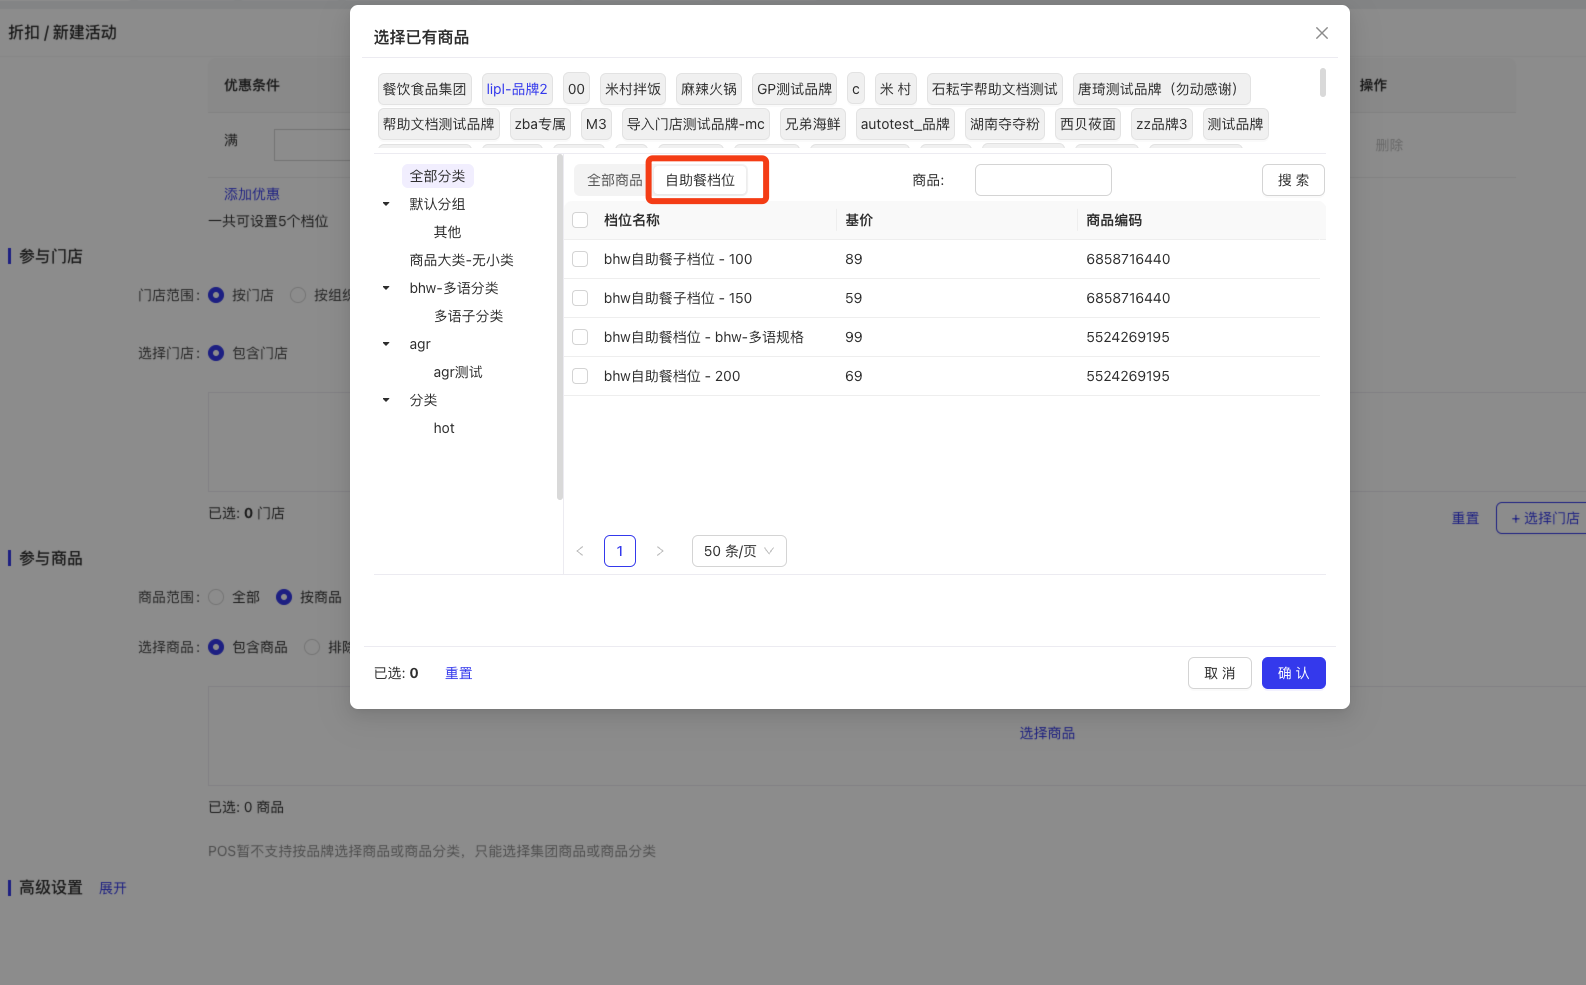Choose the 麻辣火锅 brand tag
The height and width of the screenshot is (985, 1586).
(x=708, y=89)
